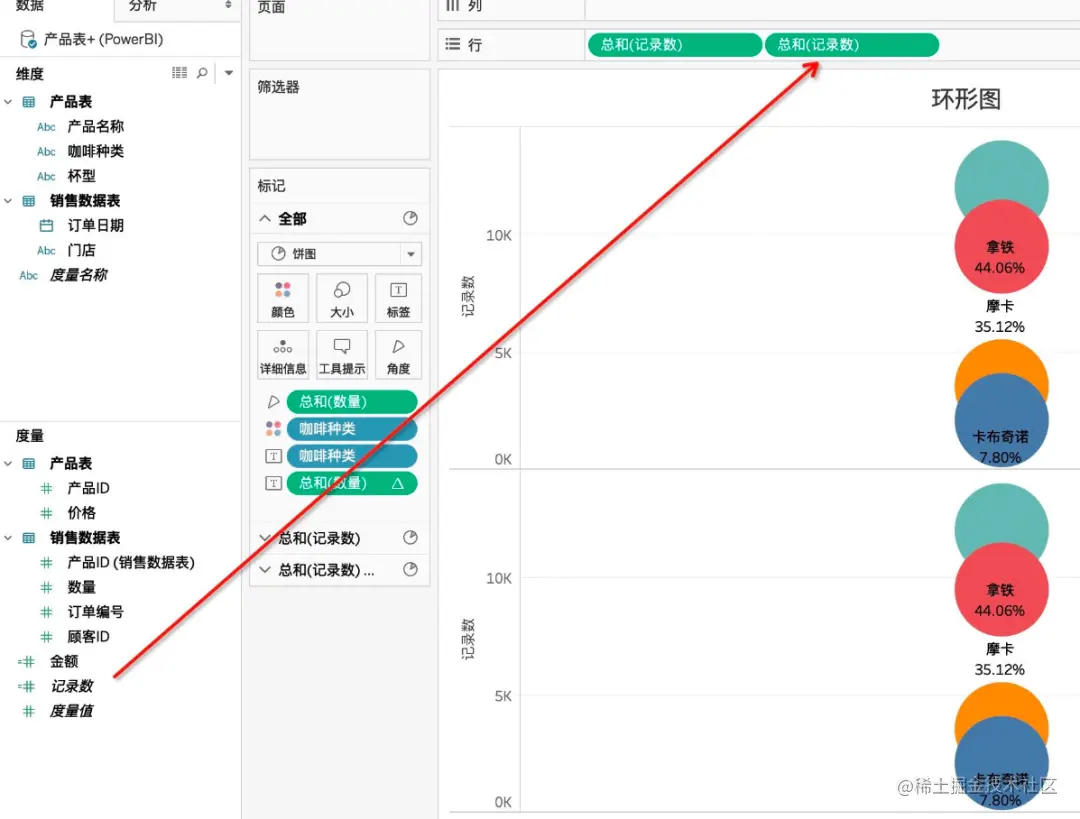
Task: Click the angle pill 总和(数量)
Action: coord(352,402)
